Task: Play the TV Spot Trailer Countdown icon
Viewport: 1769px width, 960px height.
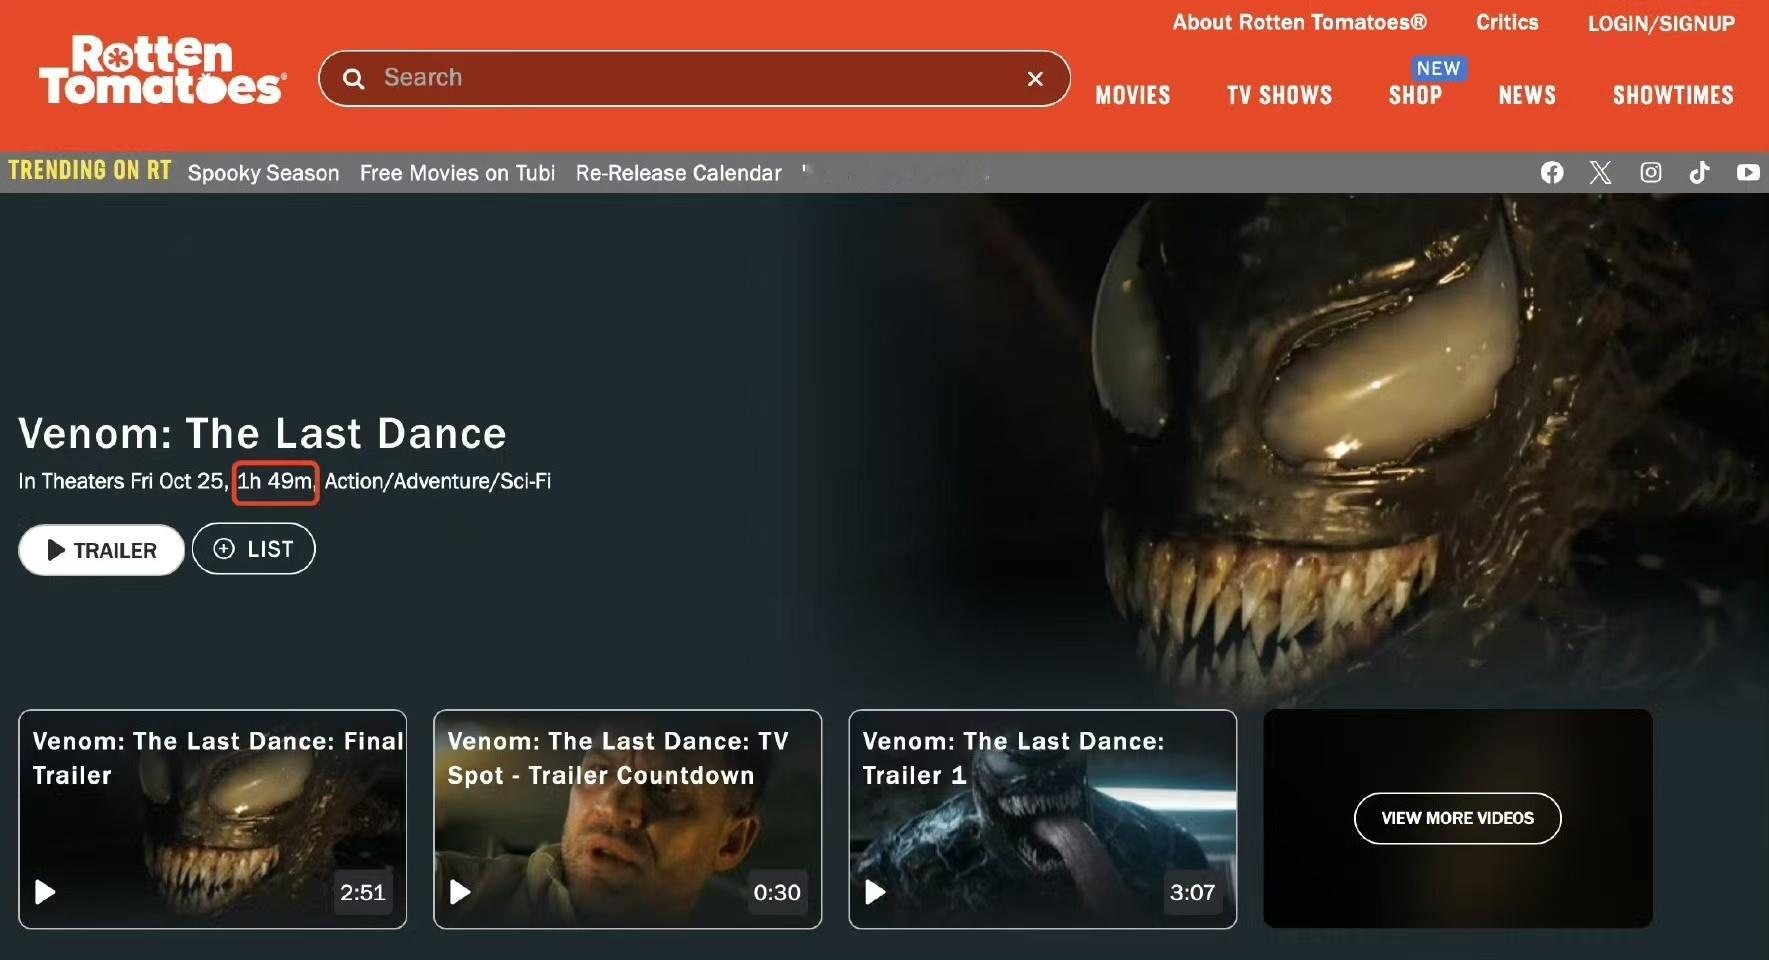Action: click(x=460, y=892)
